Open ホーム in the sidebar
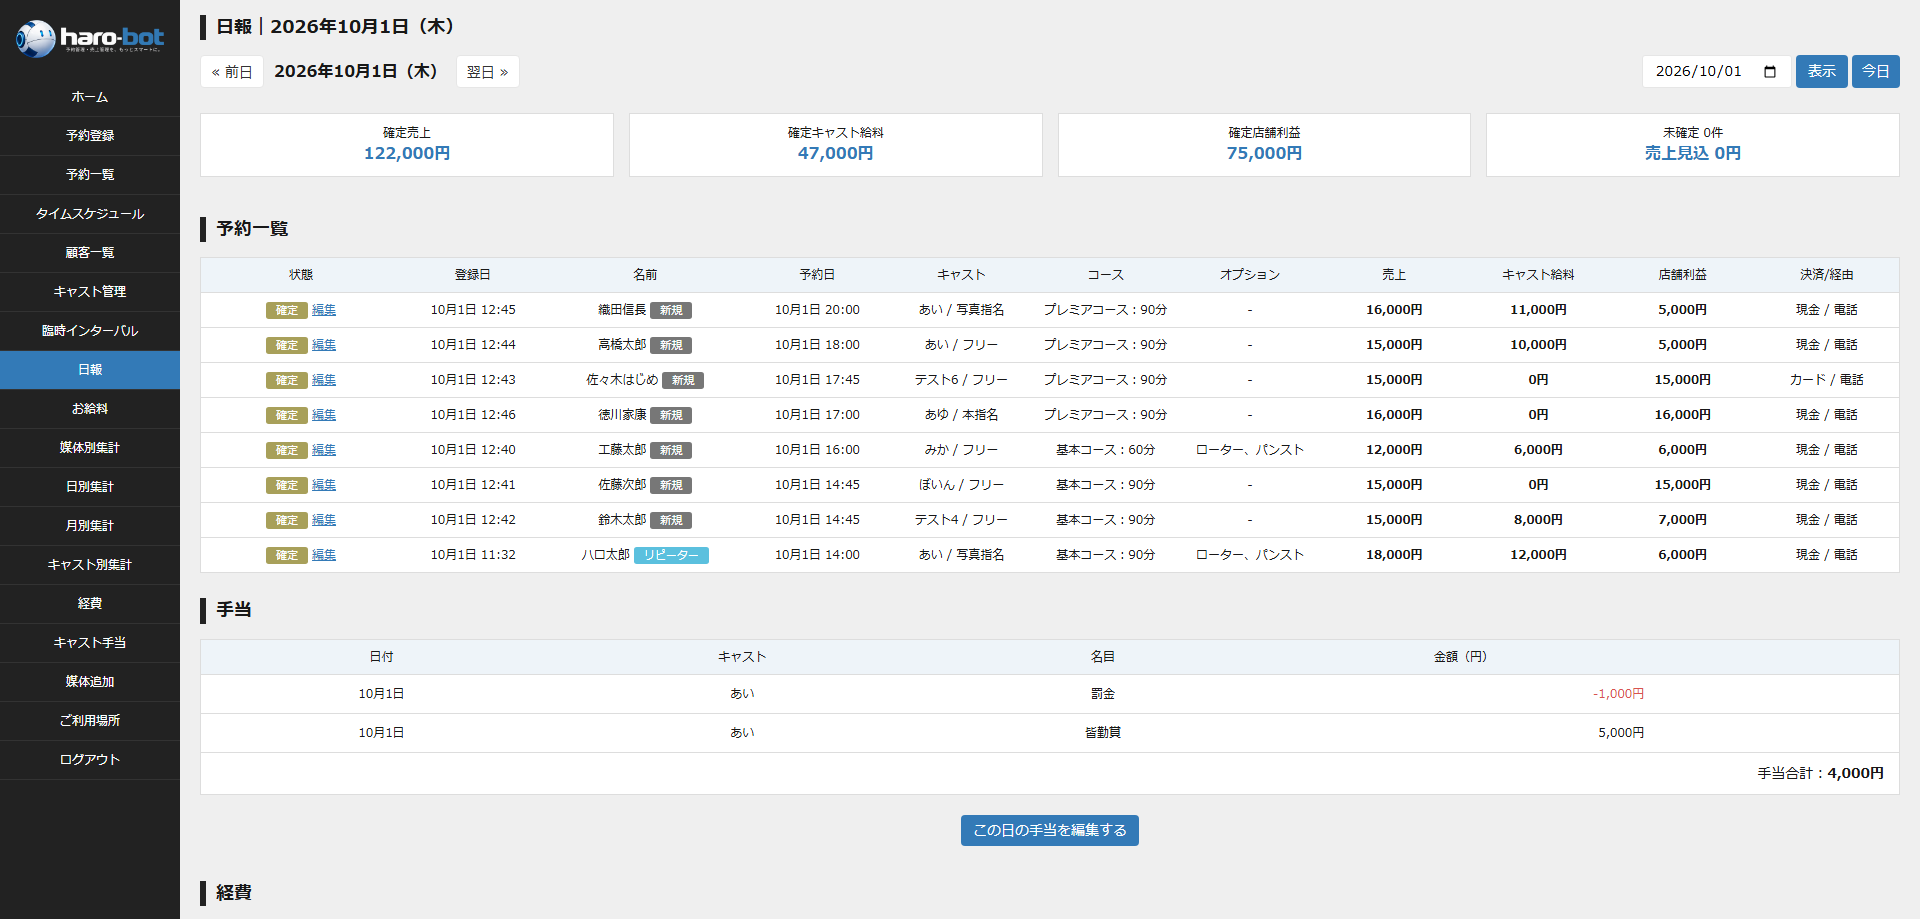This screenshot has width=1920, height=919. (x=90, y=97)
